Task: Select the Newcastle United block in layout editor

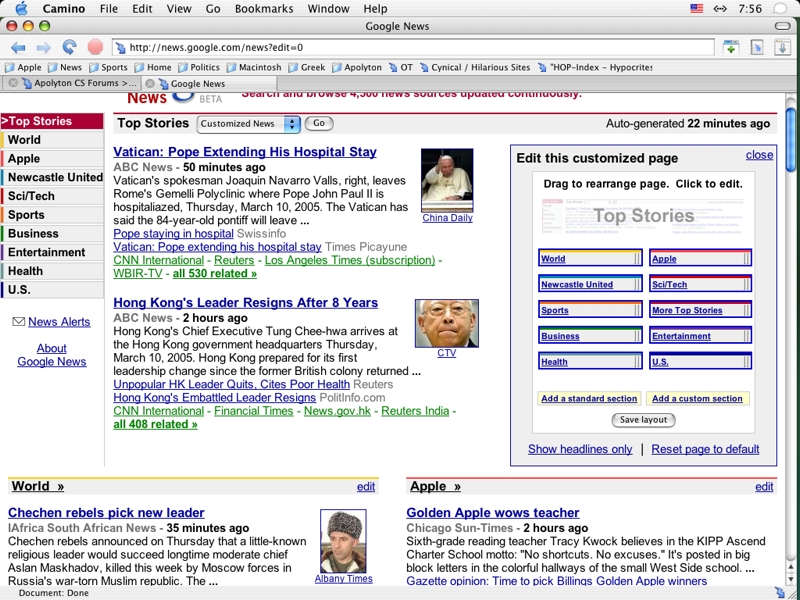Action: click(x=590, y=284)
